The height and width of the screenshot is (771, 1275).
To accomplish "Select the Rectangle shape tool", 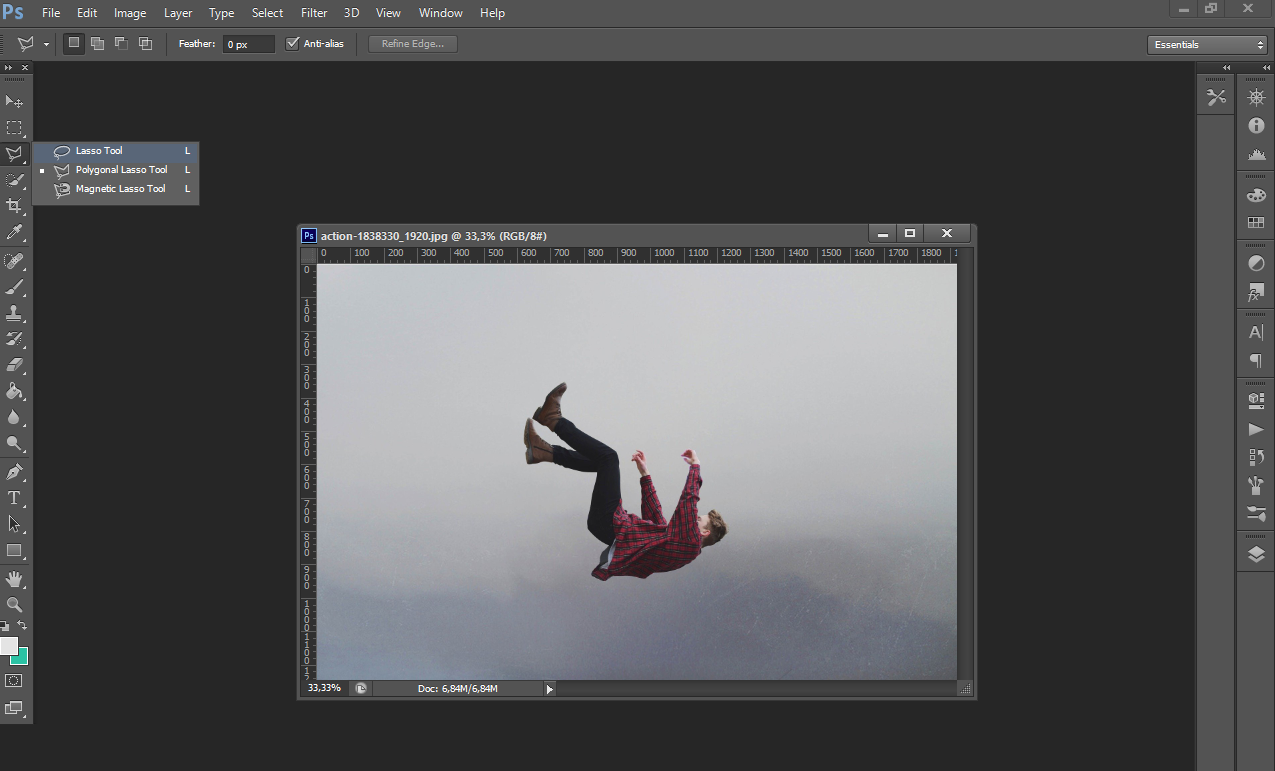I will 14,550.
